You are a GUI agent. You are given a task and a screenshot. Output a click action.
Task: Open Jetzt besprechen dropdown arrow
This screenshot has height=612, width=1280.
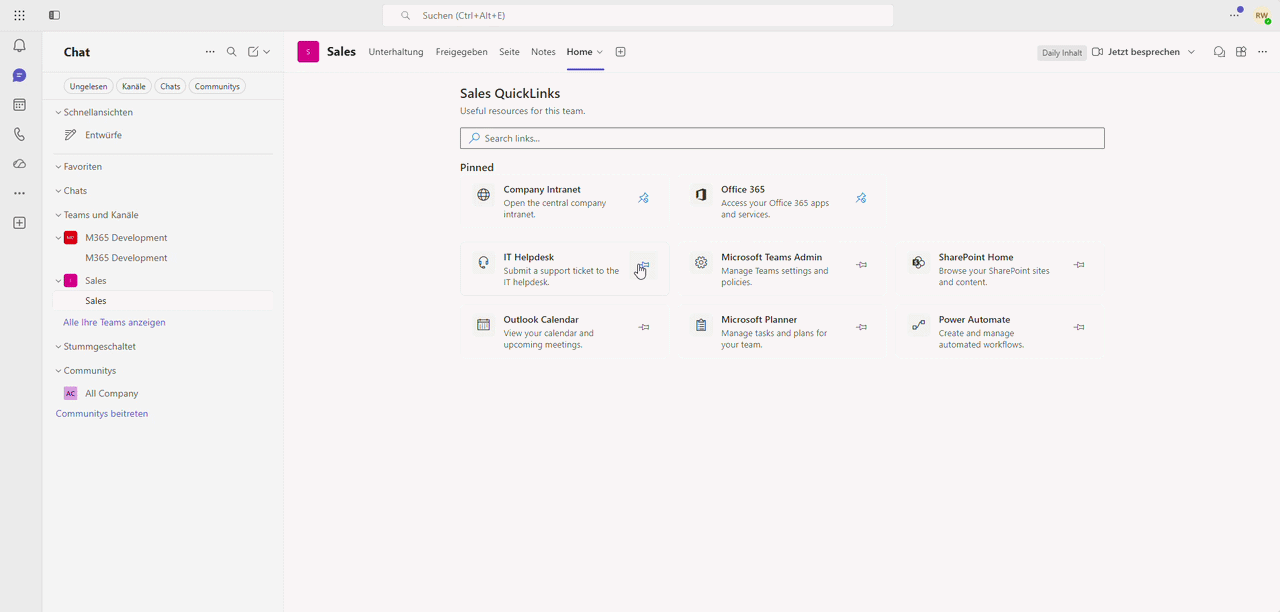point(1191,52)
